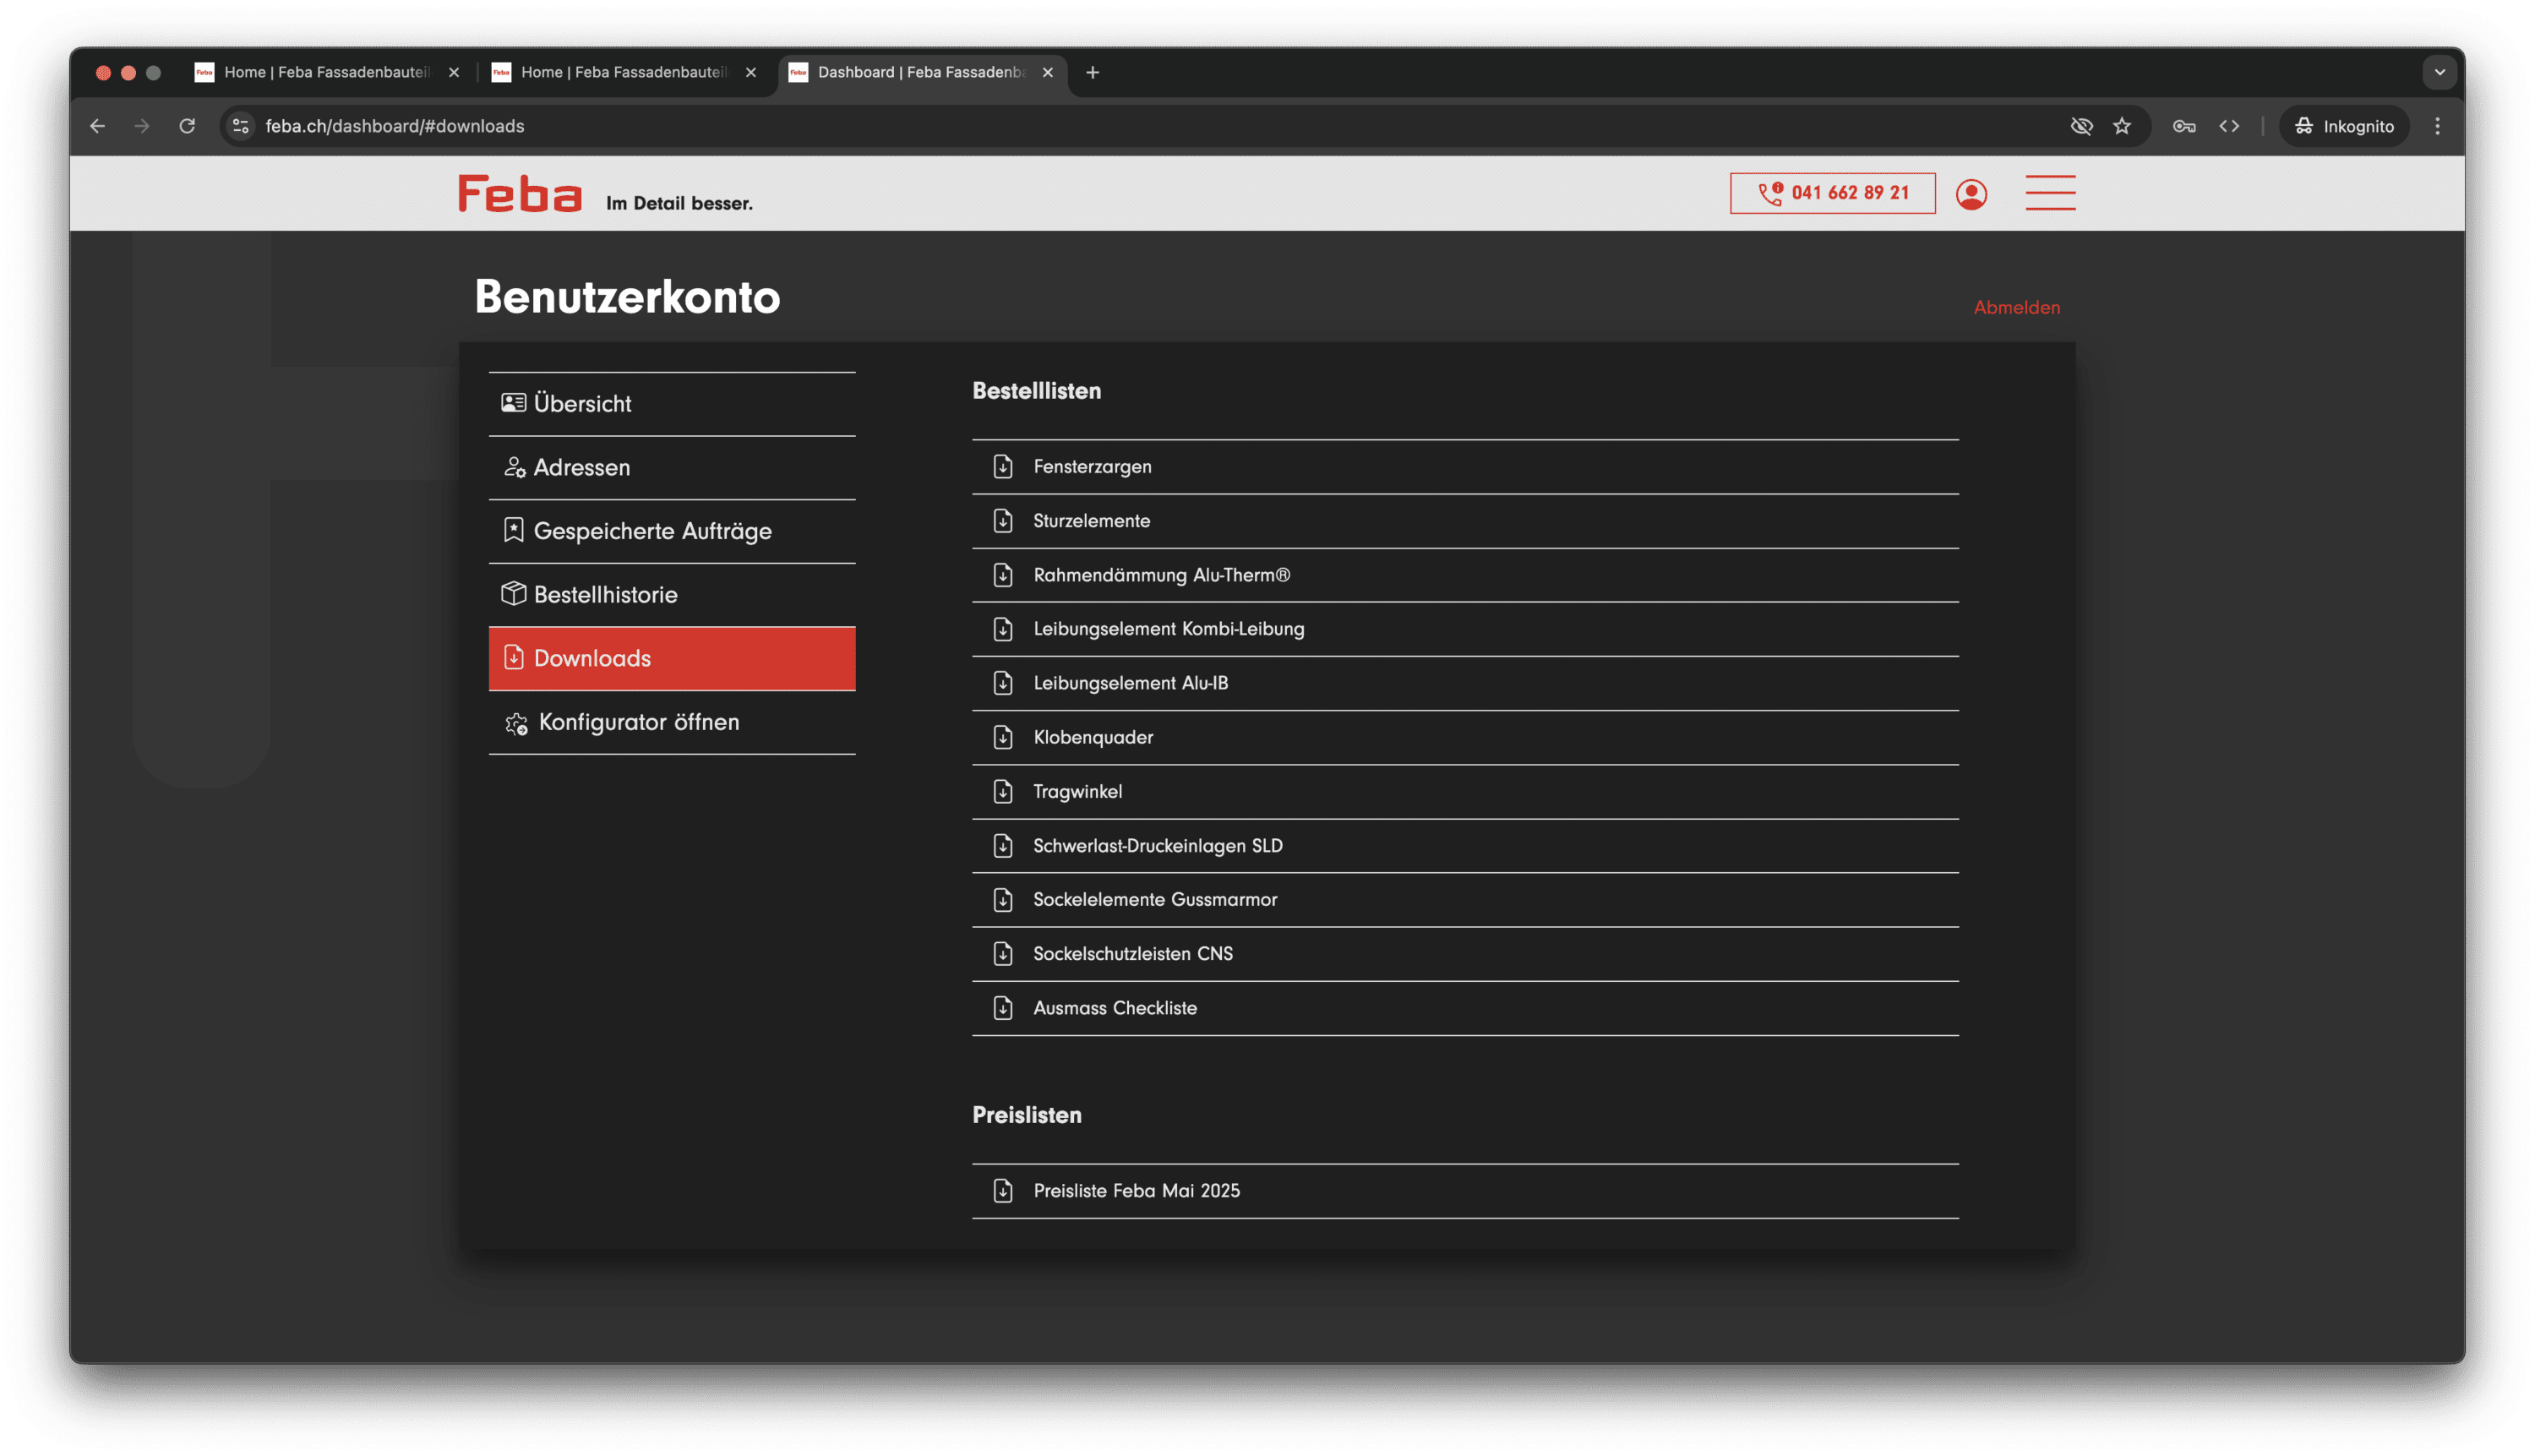Click download icon beside Fensterzargen
This screenshot has height=1456, width=2535.
[x=1003, y=467]
